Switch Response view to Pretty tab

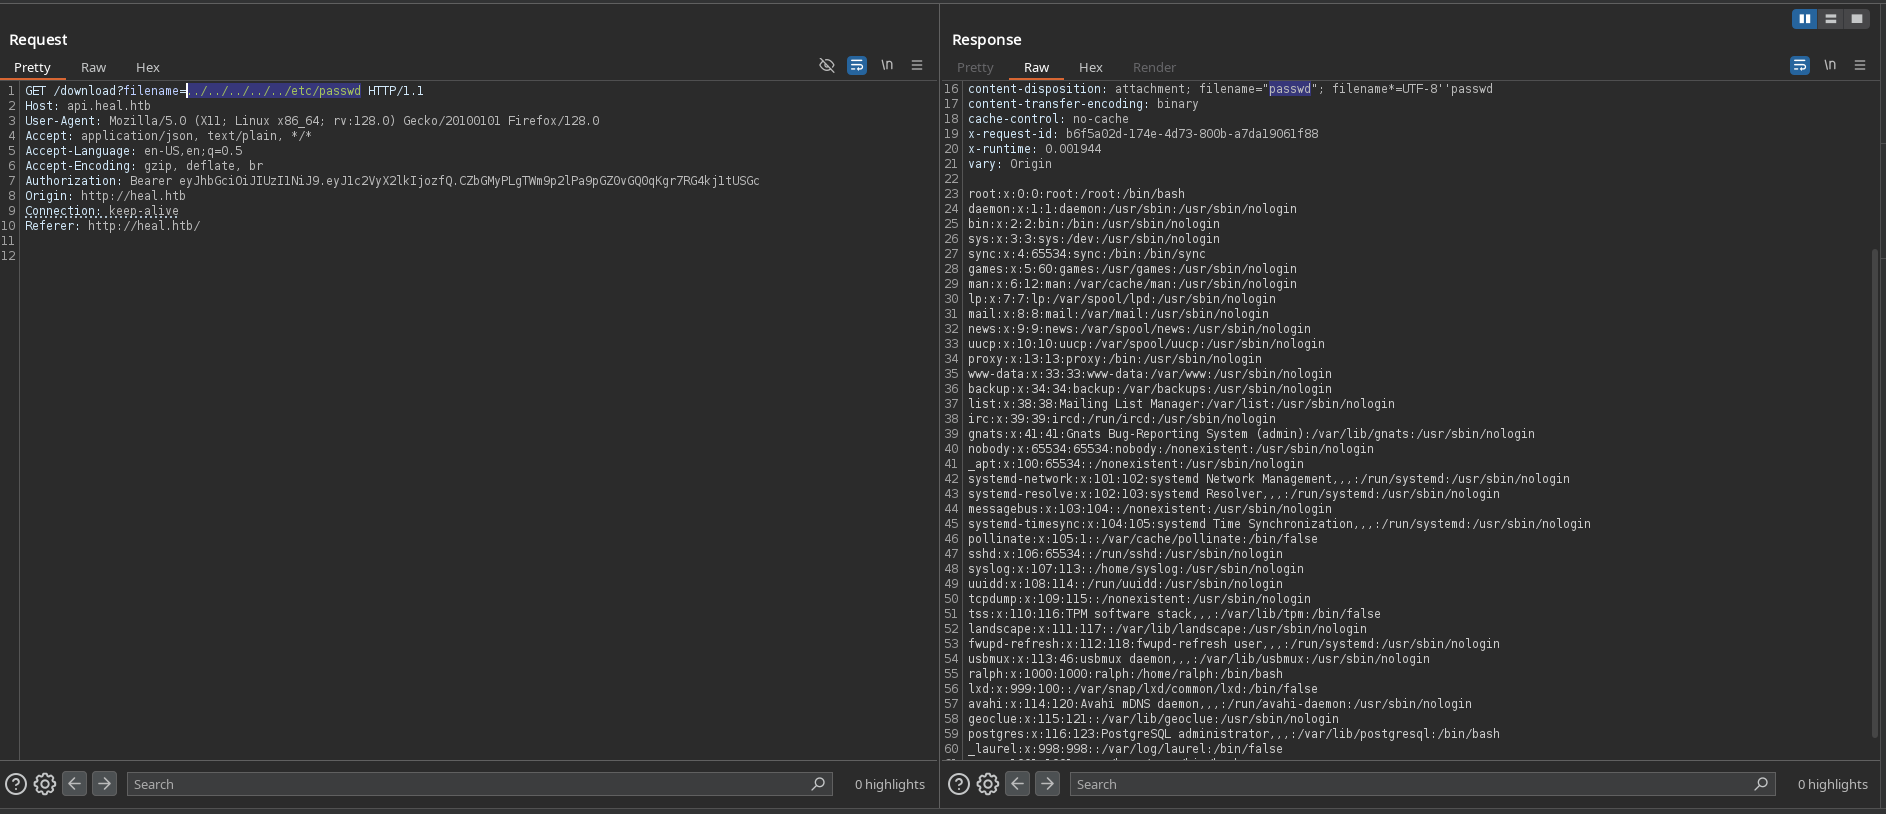[975, 67]
